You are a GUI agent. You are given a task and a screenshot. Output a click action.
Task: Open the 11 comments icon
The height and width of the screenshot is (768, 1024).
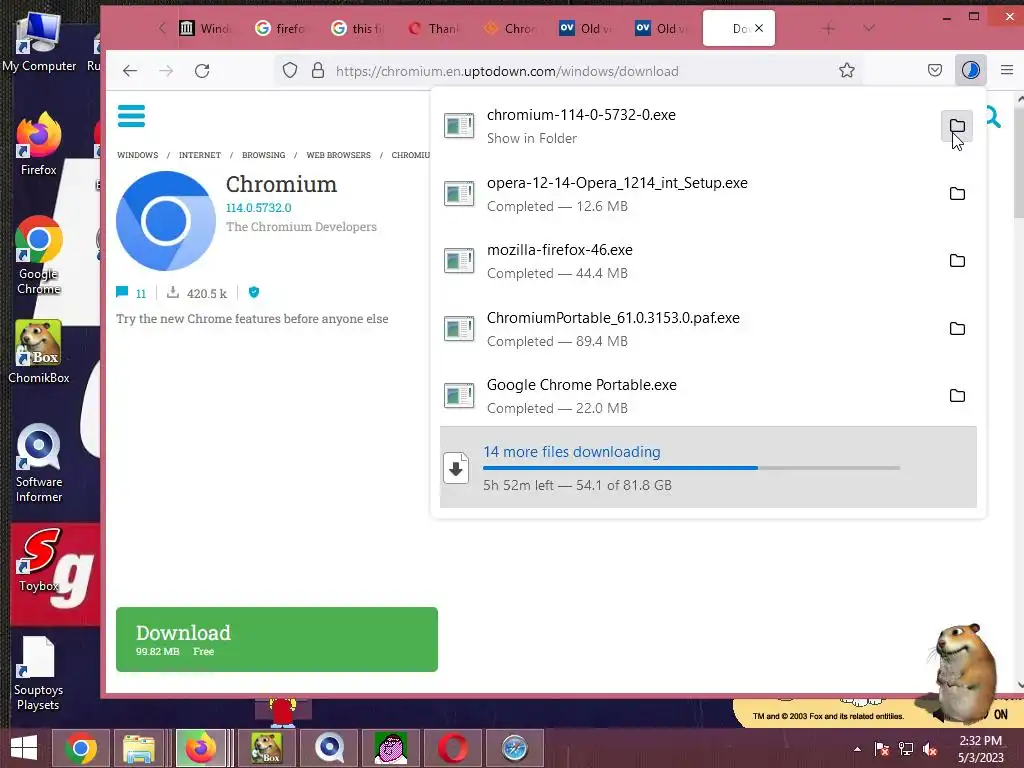click(122, 293)
